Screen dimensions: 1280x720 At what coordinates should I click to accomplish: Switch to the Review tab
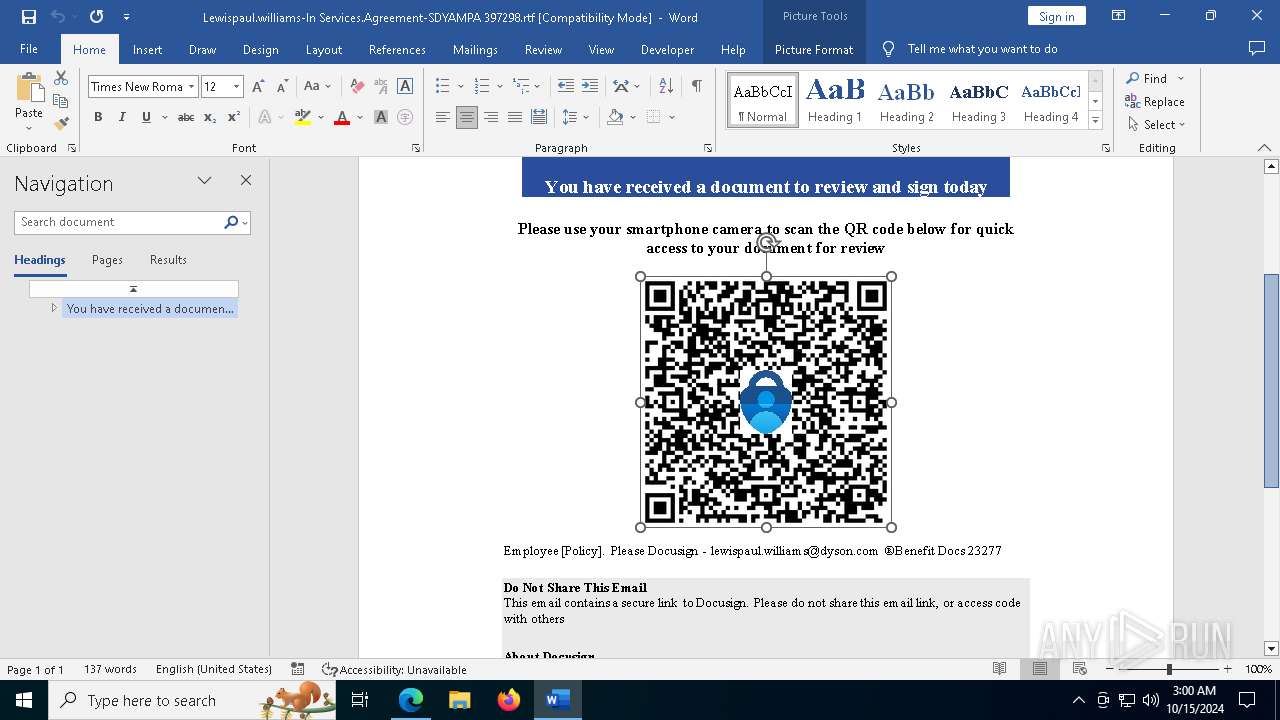[x=543, y=49]
